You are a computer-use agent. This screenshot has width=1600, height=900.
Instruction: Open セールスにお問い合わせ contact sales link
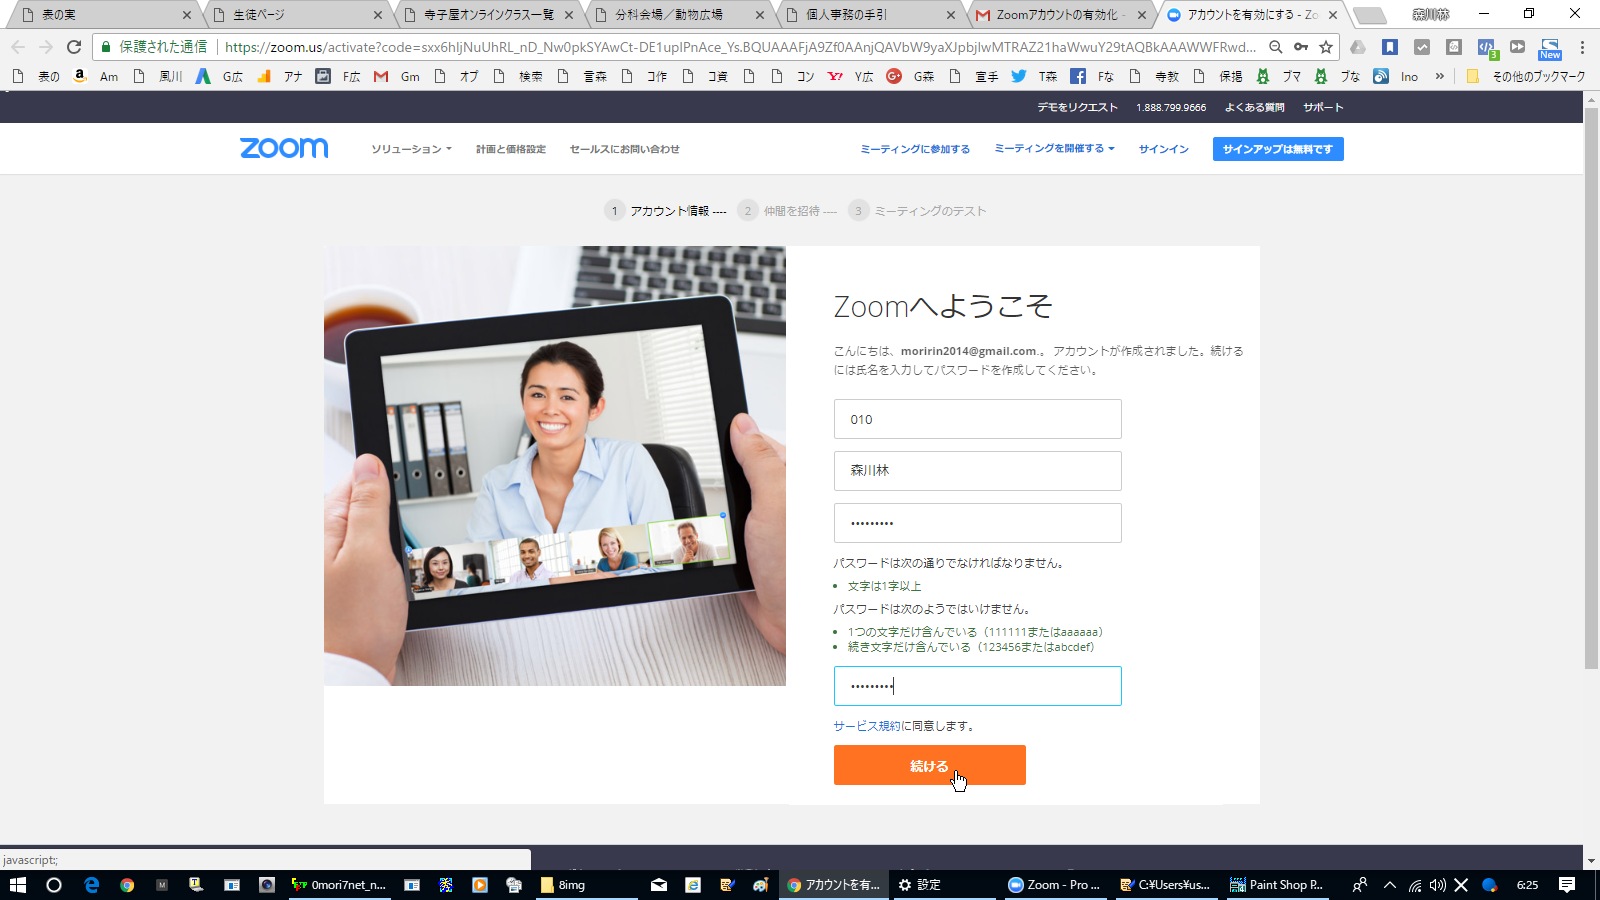pos(624,149)
